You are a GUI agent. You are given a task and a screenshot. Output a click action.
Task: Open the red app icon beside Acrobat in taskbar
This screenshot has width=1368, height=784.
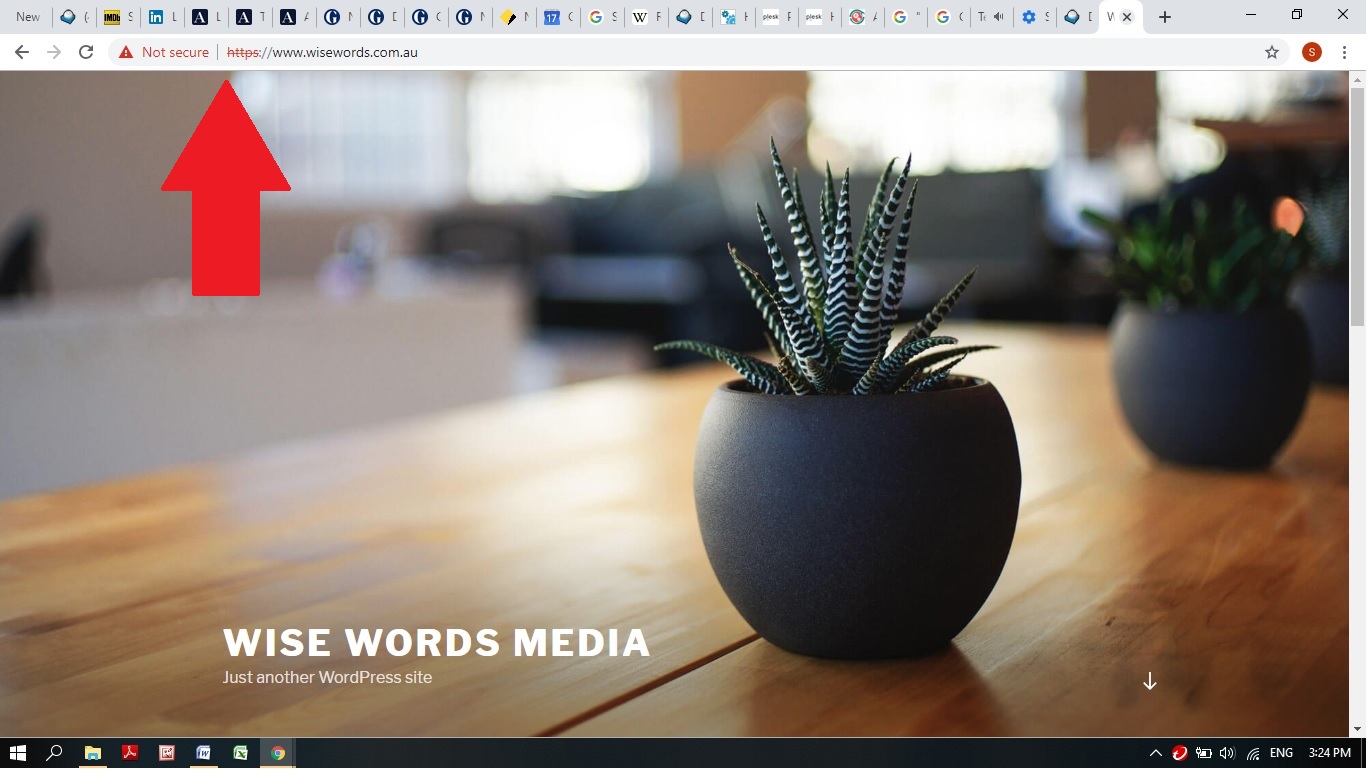pyautogui.click(x=167, y=753)
